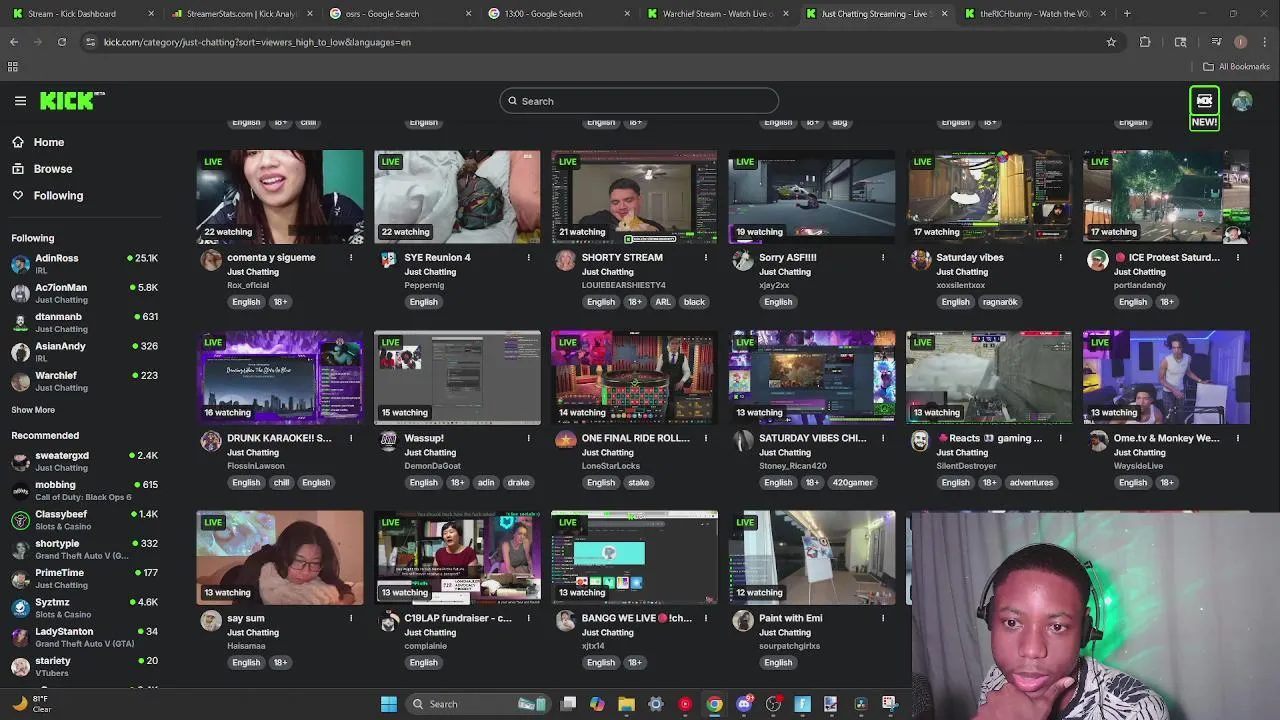1280x720 pixels.
Task: Open xjay2xx streamer avatar
Action: click(743, 260)
